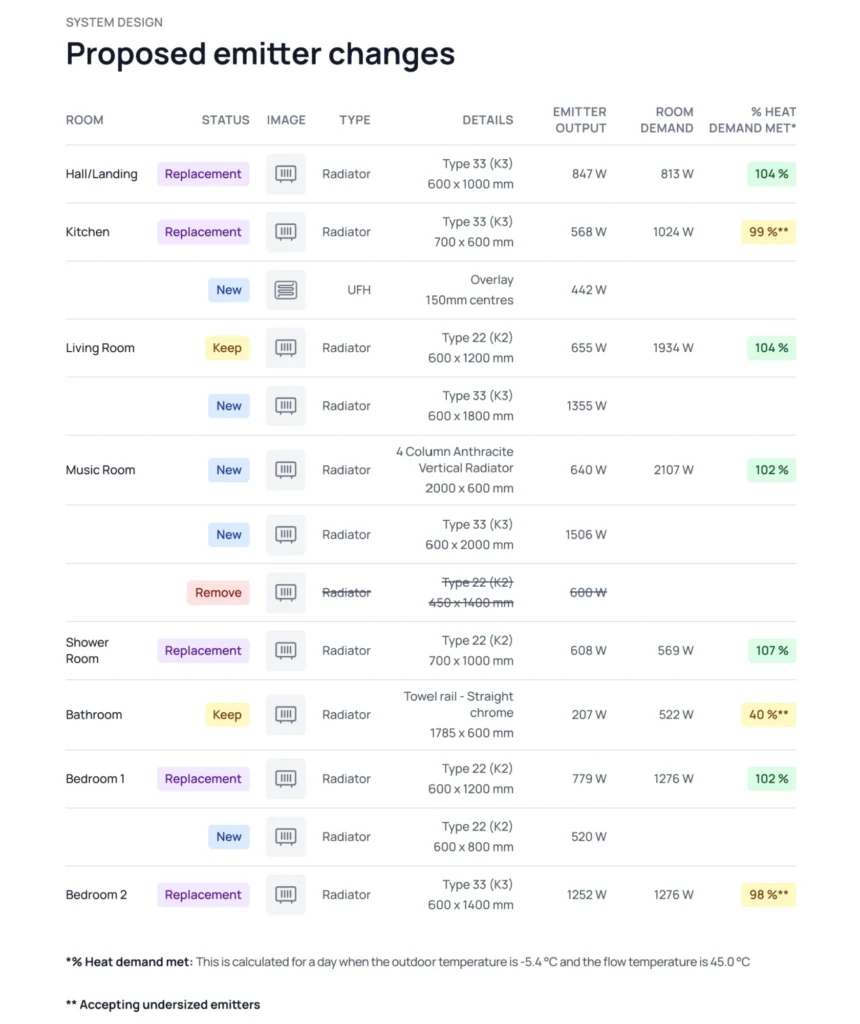This screenshot has height=1024, width=860.
Task: Click the Bedroom 2 radiator icon
Action: (x=286, y=895)
